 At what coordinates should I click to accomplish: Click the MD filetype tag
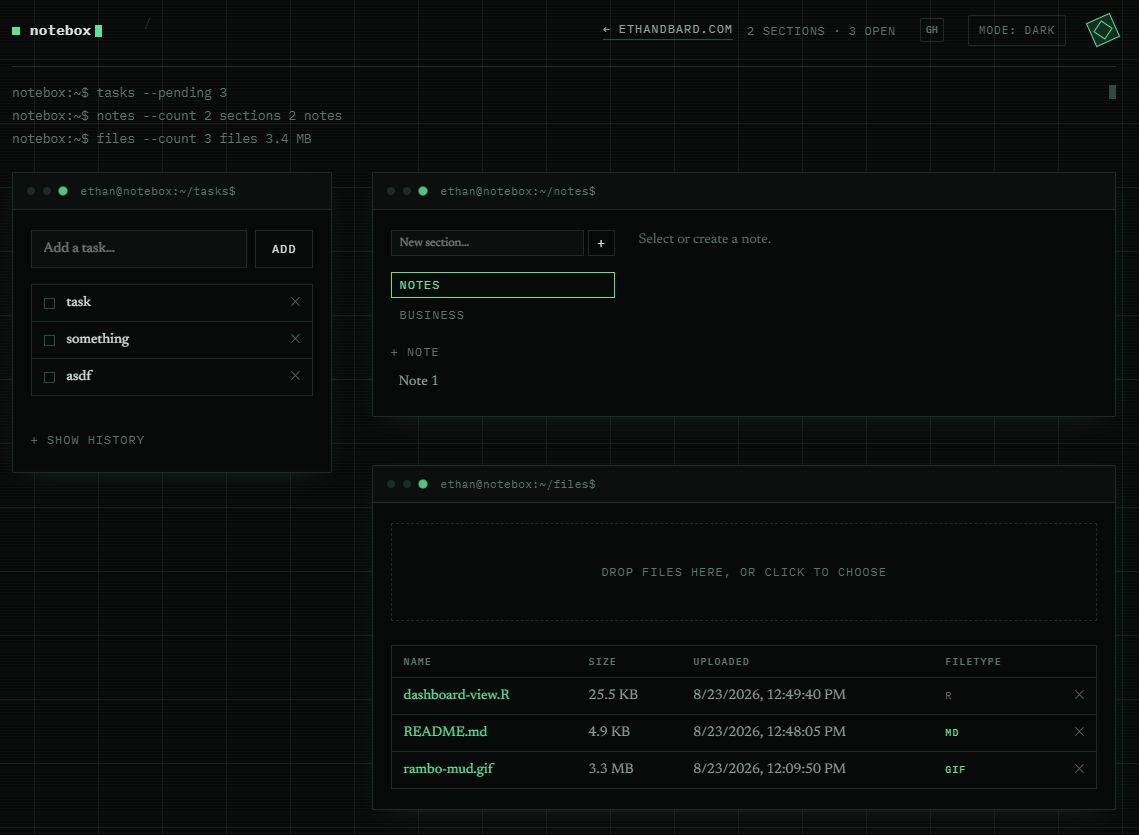click(x=952, y=733)
